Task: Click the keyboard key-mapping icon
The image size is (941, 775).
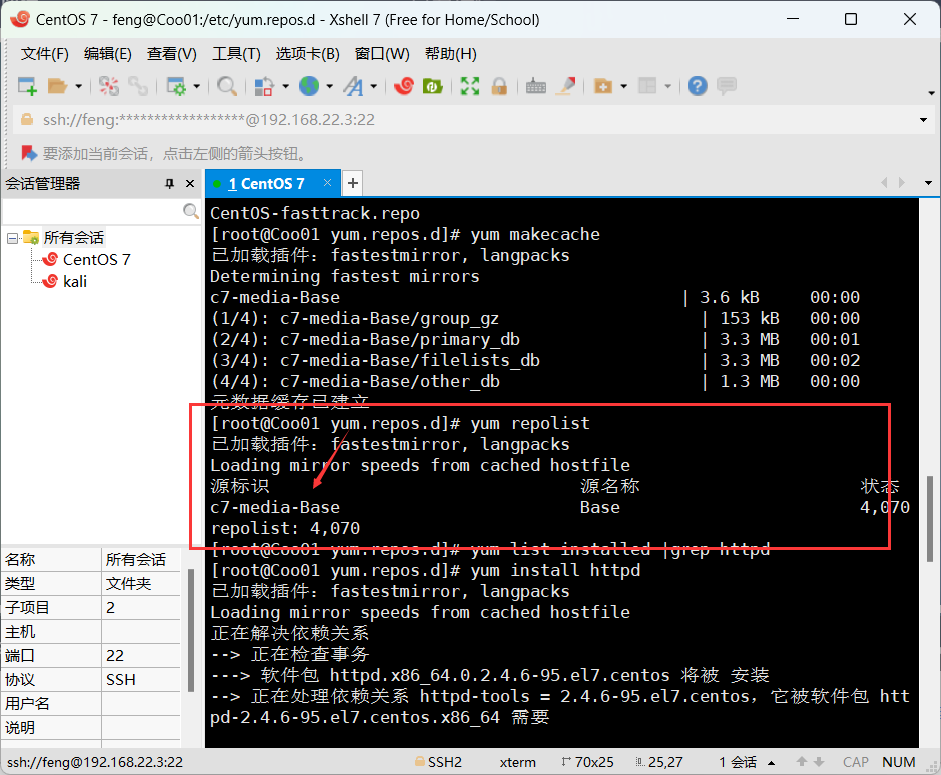Action: 536,86
